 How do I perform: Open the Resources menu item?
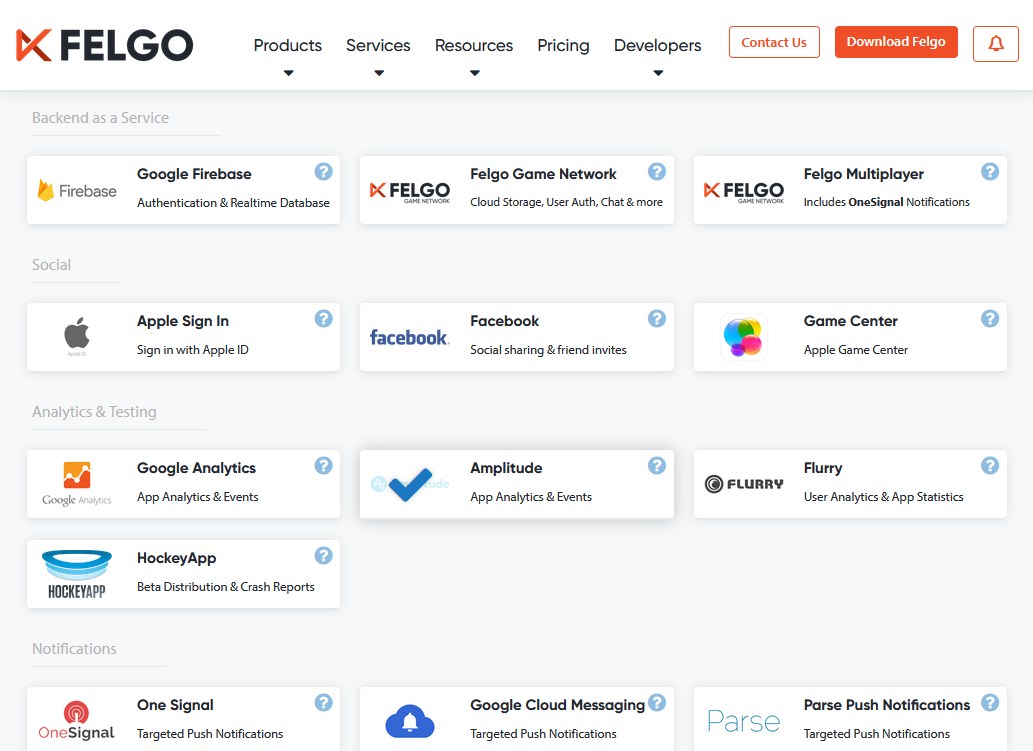point(473,45)
